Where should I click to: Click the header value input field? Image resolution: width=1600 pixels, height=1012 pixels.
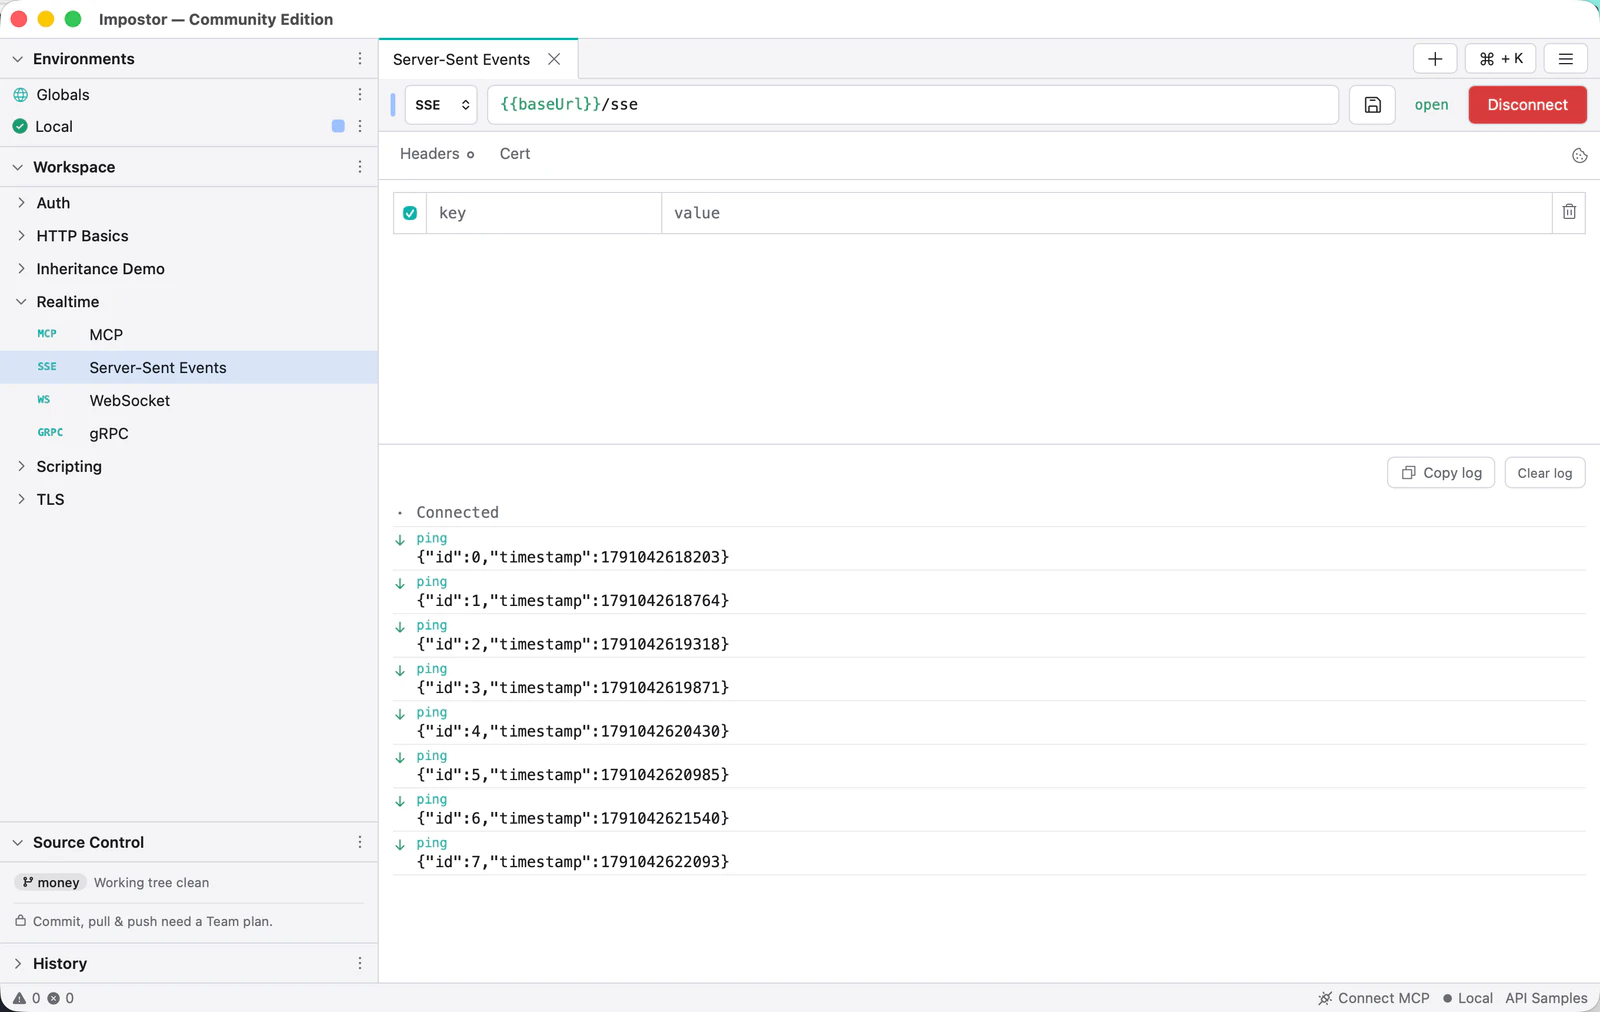[x=1106, y=213]
